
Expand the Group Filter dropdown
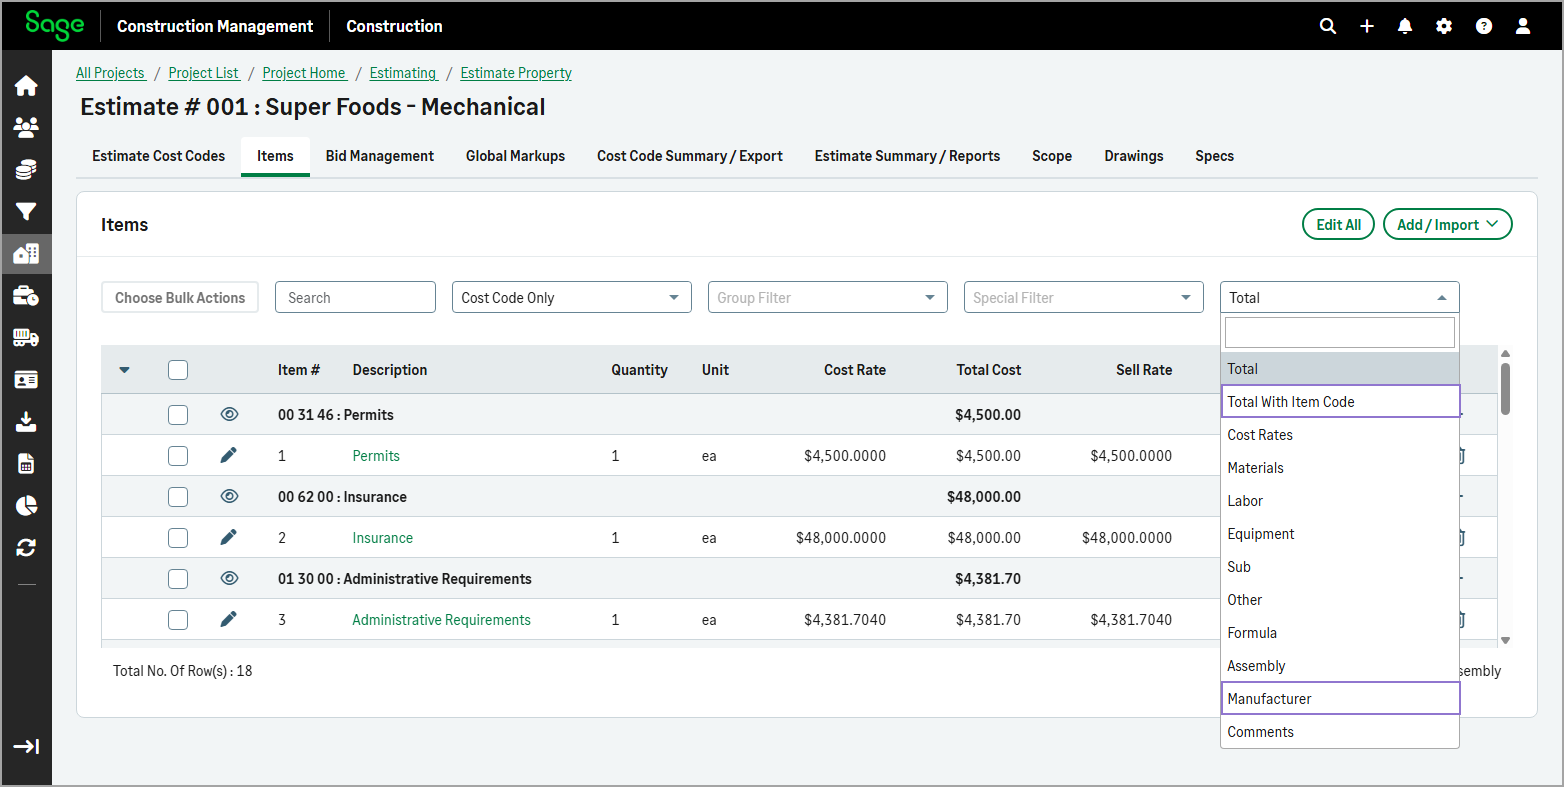coord(827,298)
